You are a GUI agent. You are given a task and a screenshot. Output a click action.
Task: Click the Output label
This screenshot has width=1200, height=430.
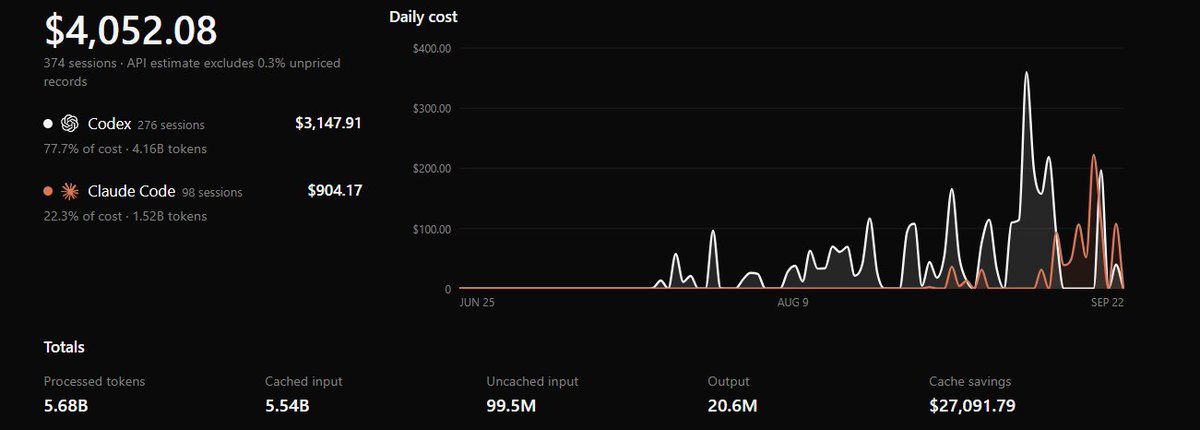click(x=729, y=381)
